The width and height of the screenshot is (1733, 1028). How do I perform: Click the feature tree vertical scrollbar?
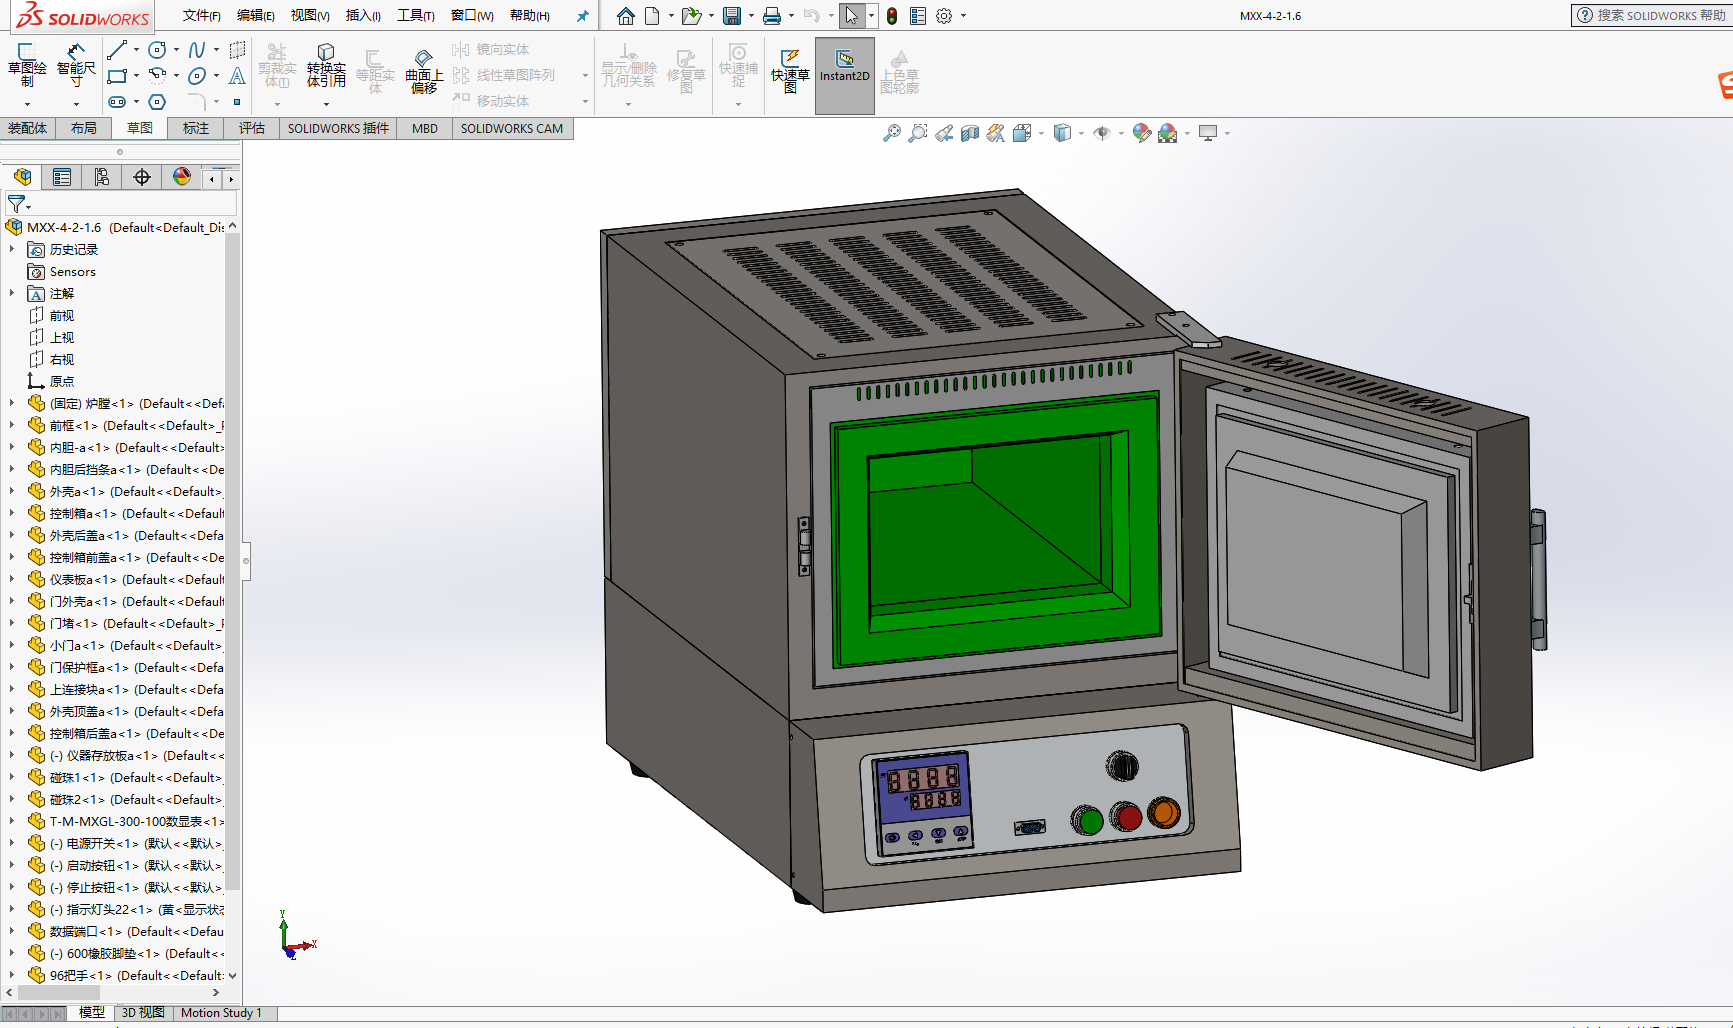click(x=232, y=560)
